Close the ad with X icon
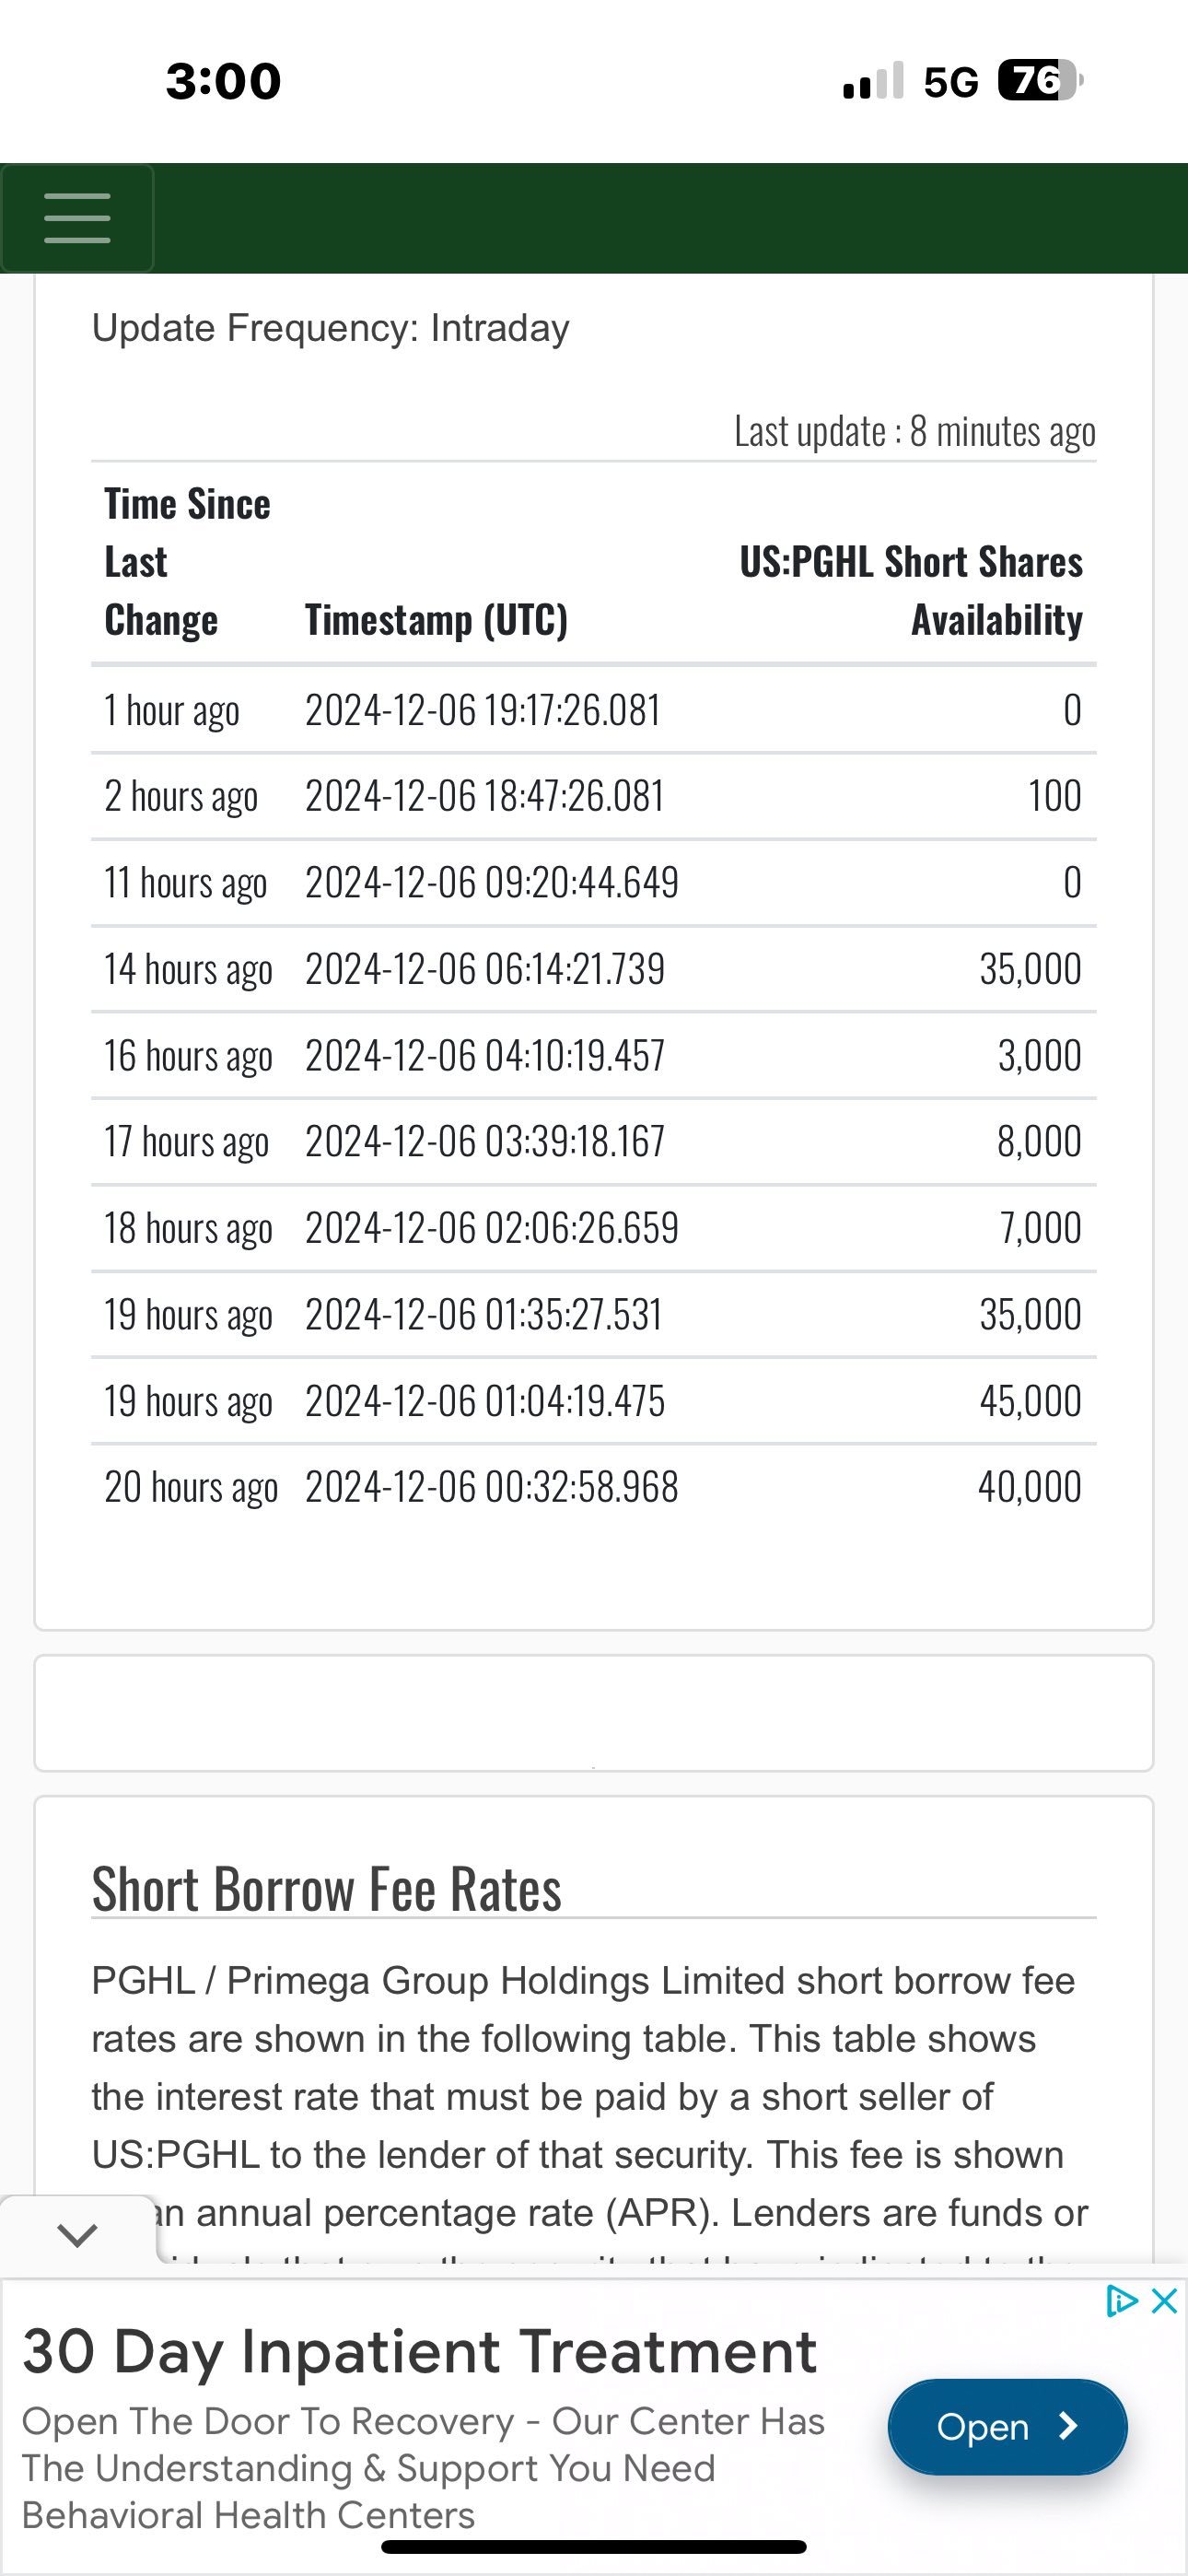The height and width of the screenshot is (2576, 1188). pos(1164,2301)
